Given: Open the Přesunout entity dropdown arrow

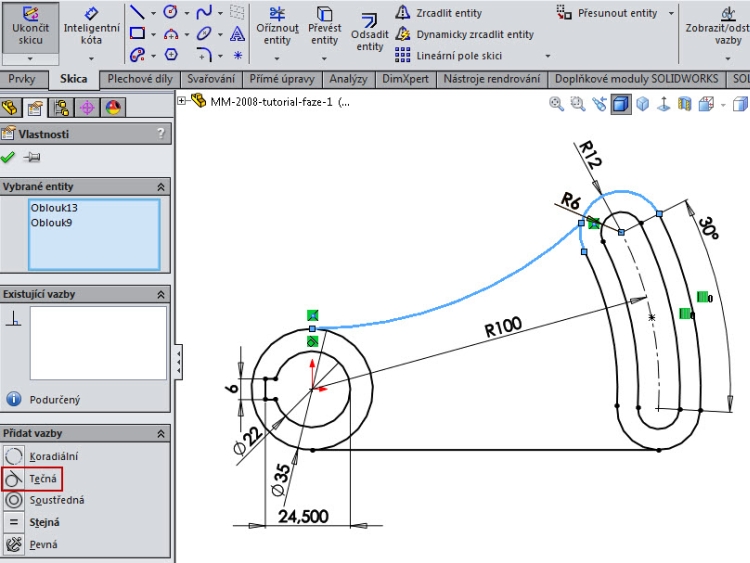Looking at the screenshot, I should point(671,13).
